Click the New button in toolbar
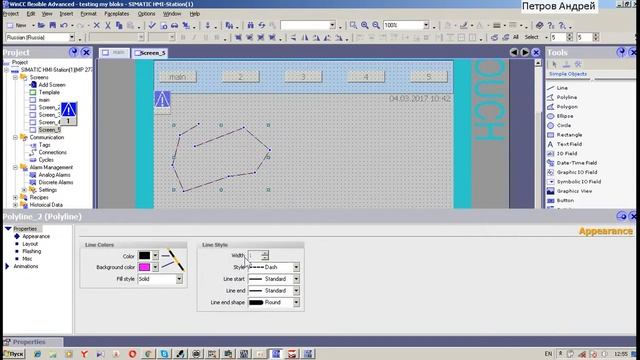Image resolution: width=640 pixels, height=360 pixels. 18,25
